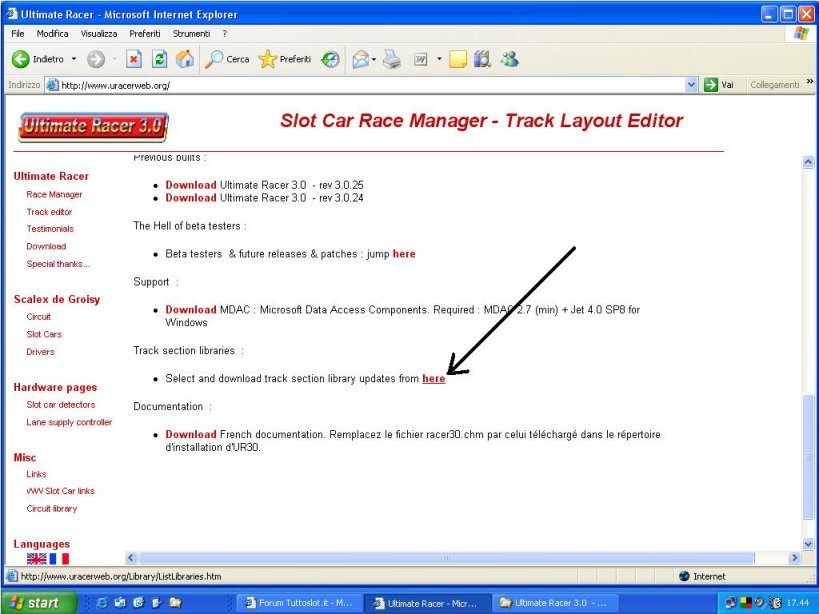Expand the Collegamenti links chevron
Screen dimensions: 819x614
click(810, 81)
